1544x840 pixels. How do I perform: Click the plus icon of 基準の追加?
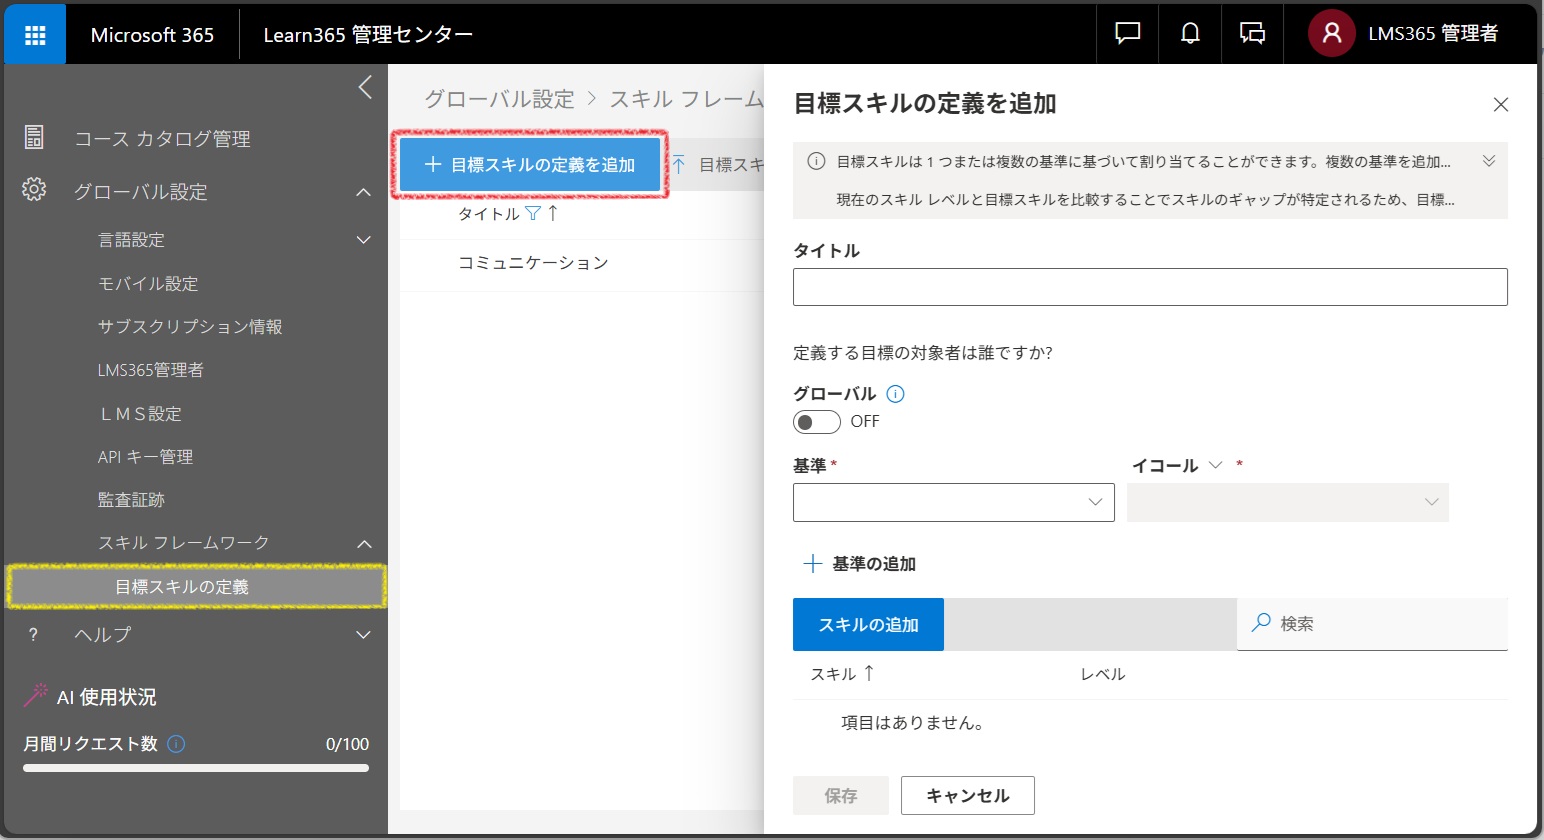(x=813, y=564)
